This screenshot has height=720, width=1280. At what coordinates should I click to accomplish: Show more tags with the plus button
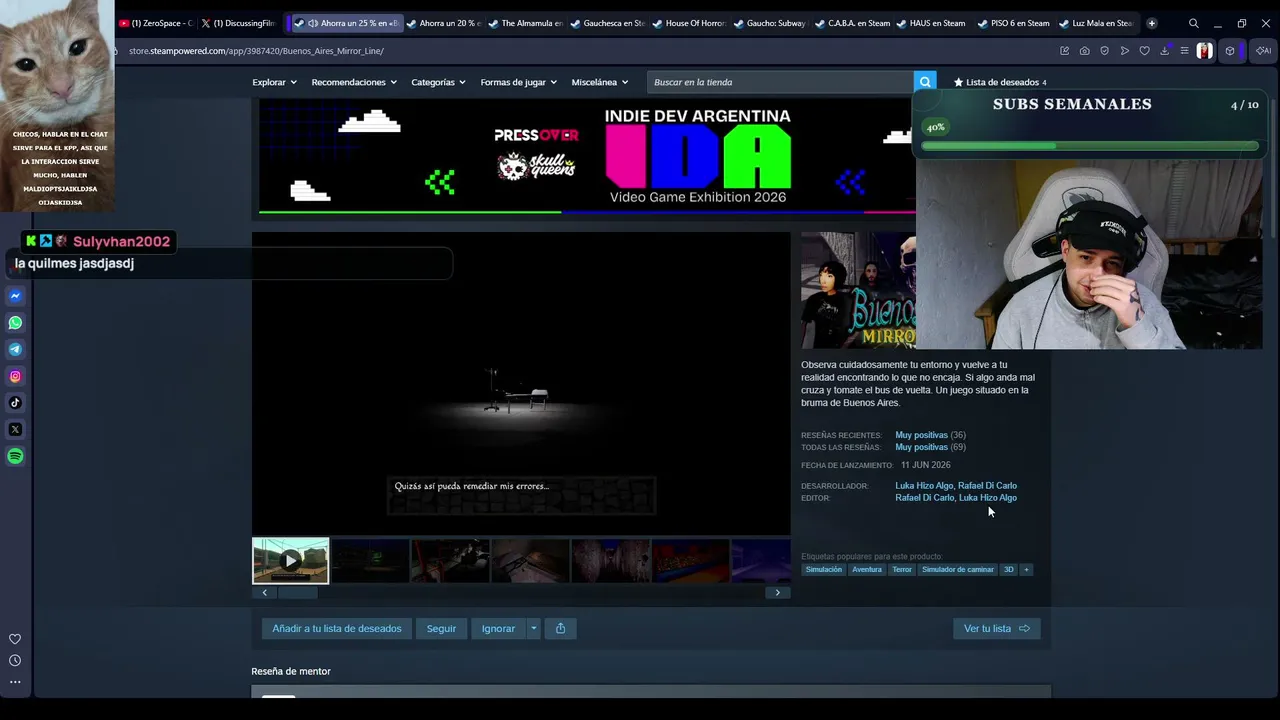1025,569
